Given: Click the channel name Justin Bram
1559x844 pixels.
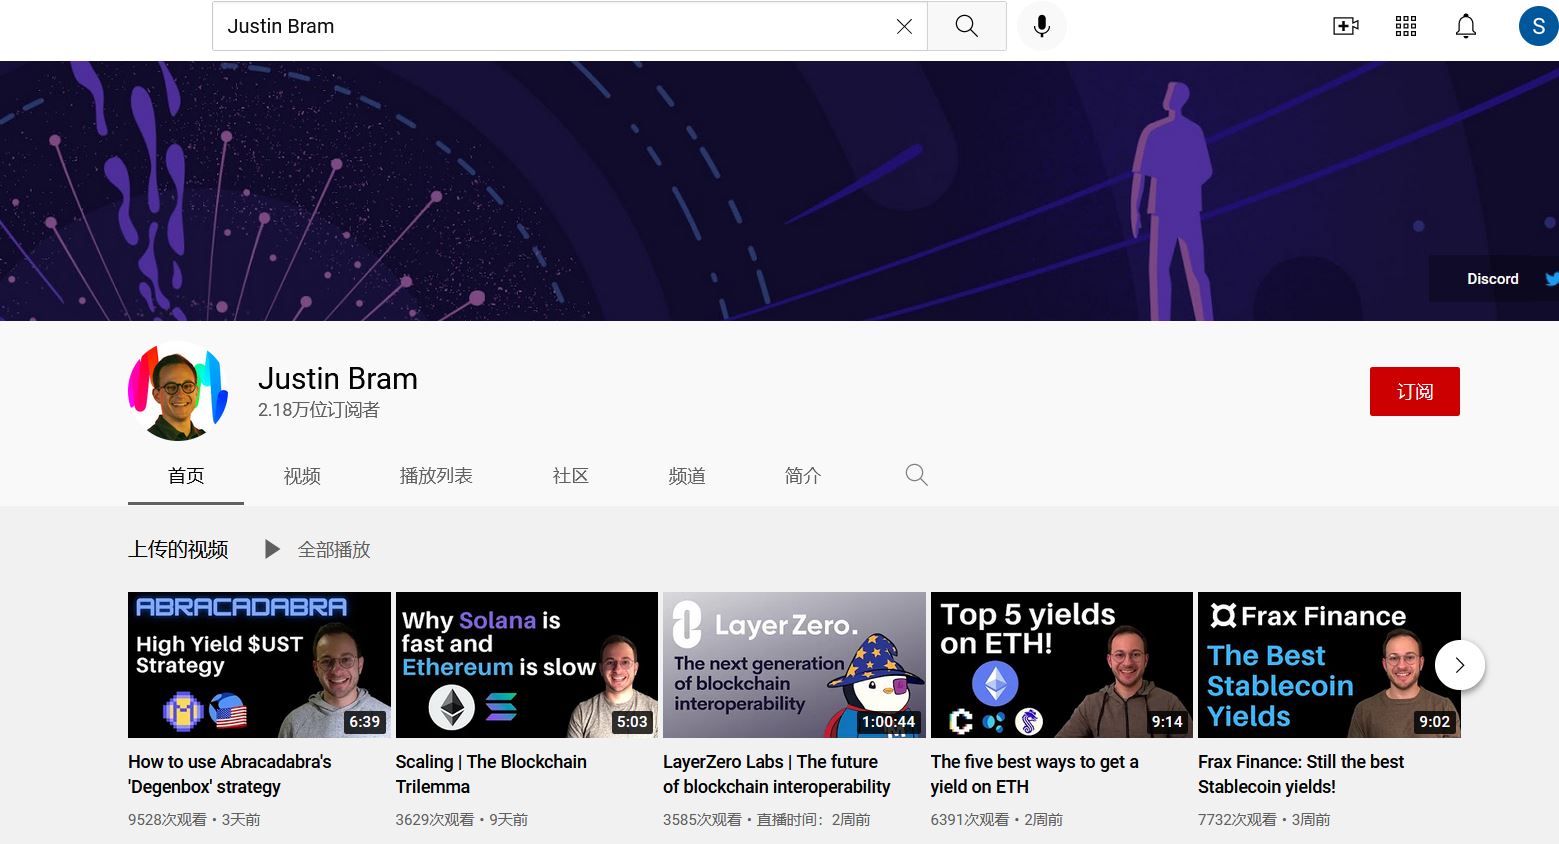Looking at the screenshot, I should (338, 379).
